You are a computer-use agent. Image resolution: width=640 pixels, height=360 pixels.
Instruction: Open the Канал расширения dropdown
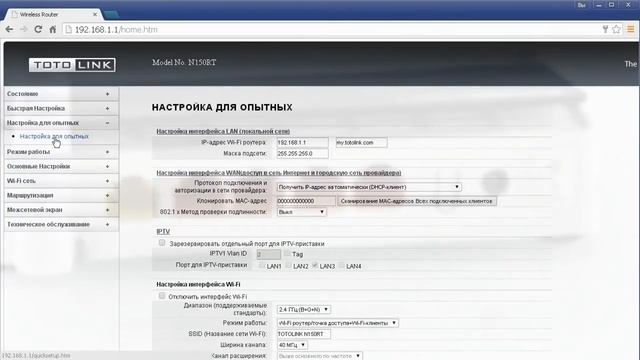pyautogui.click(x=319, y=356)
